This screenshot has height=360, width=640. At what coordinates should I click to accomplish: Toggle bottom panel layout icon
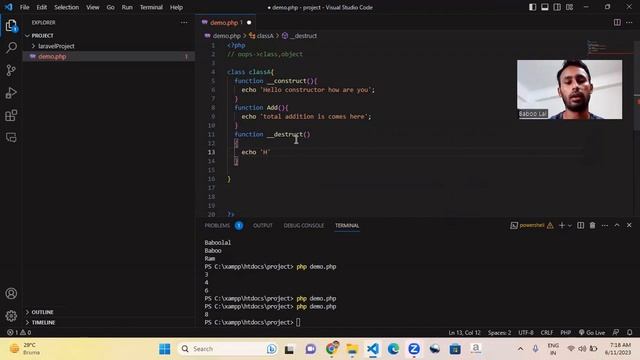[545, 7]
